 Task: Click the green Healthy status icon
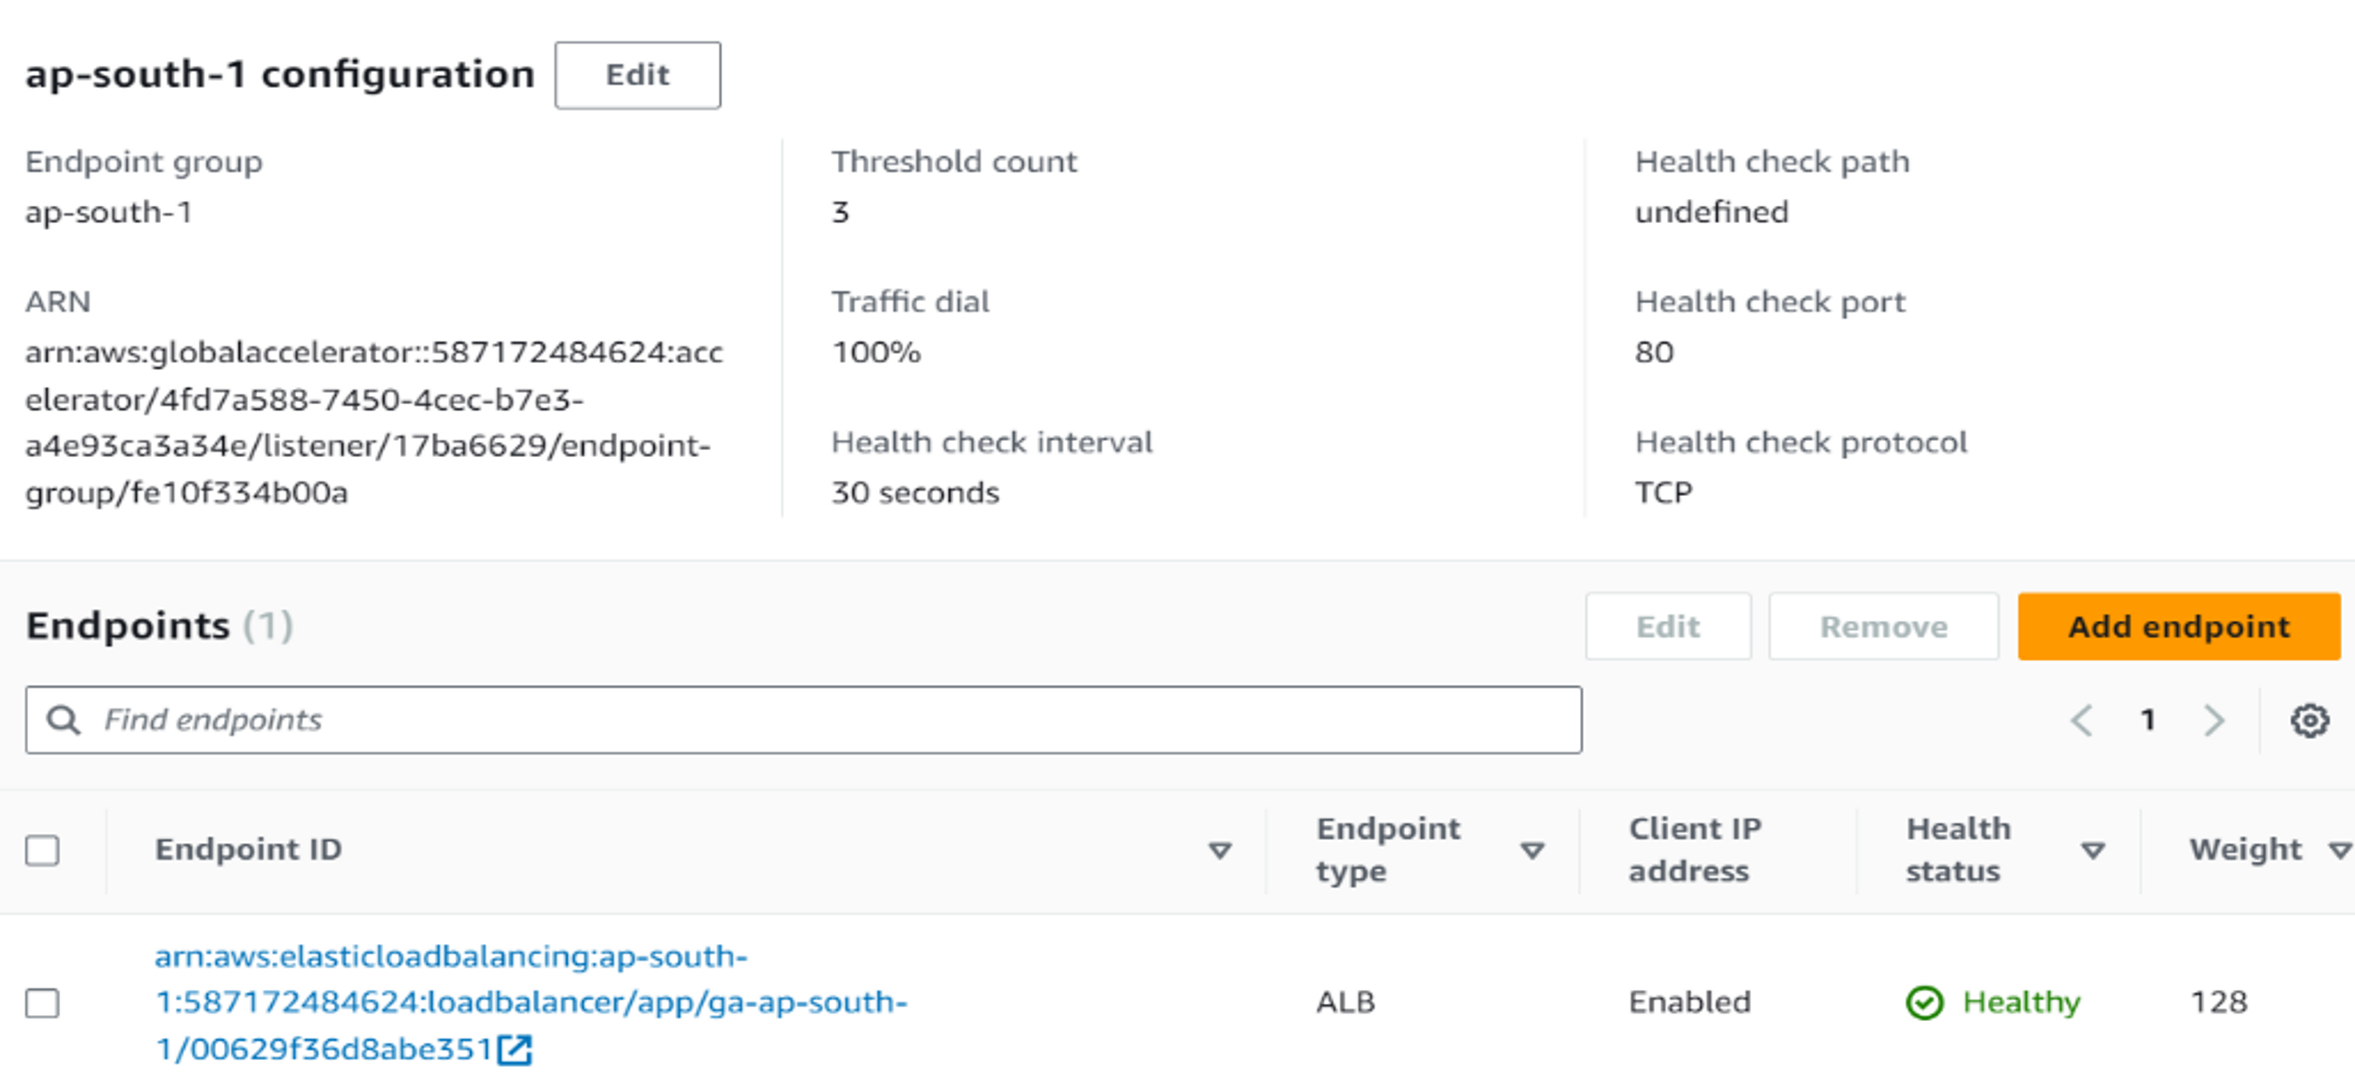[x=1924, y=1002]
